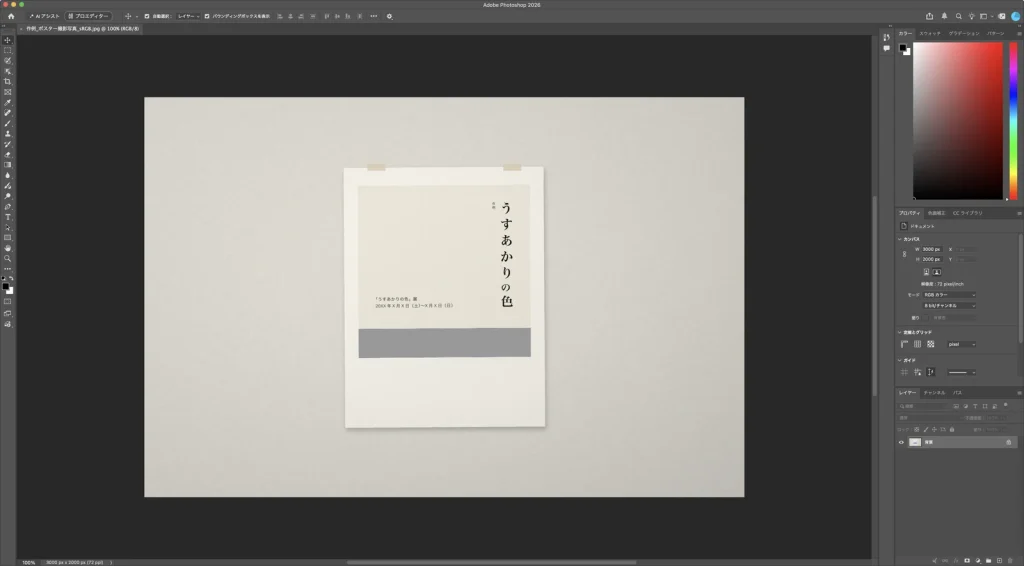The image size is (1024, 566).
Task: Open the 8 bit/チャンネル dropdown
Action: click(949, 306)
